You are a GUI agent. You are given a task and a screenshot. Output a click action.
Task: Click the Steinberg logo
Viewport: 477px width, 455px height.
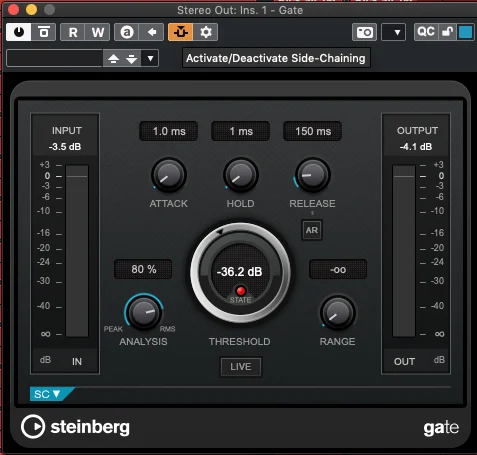click(75, 427)
